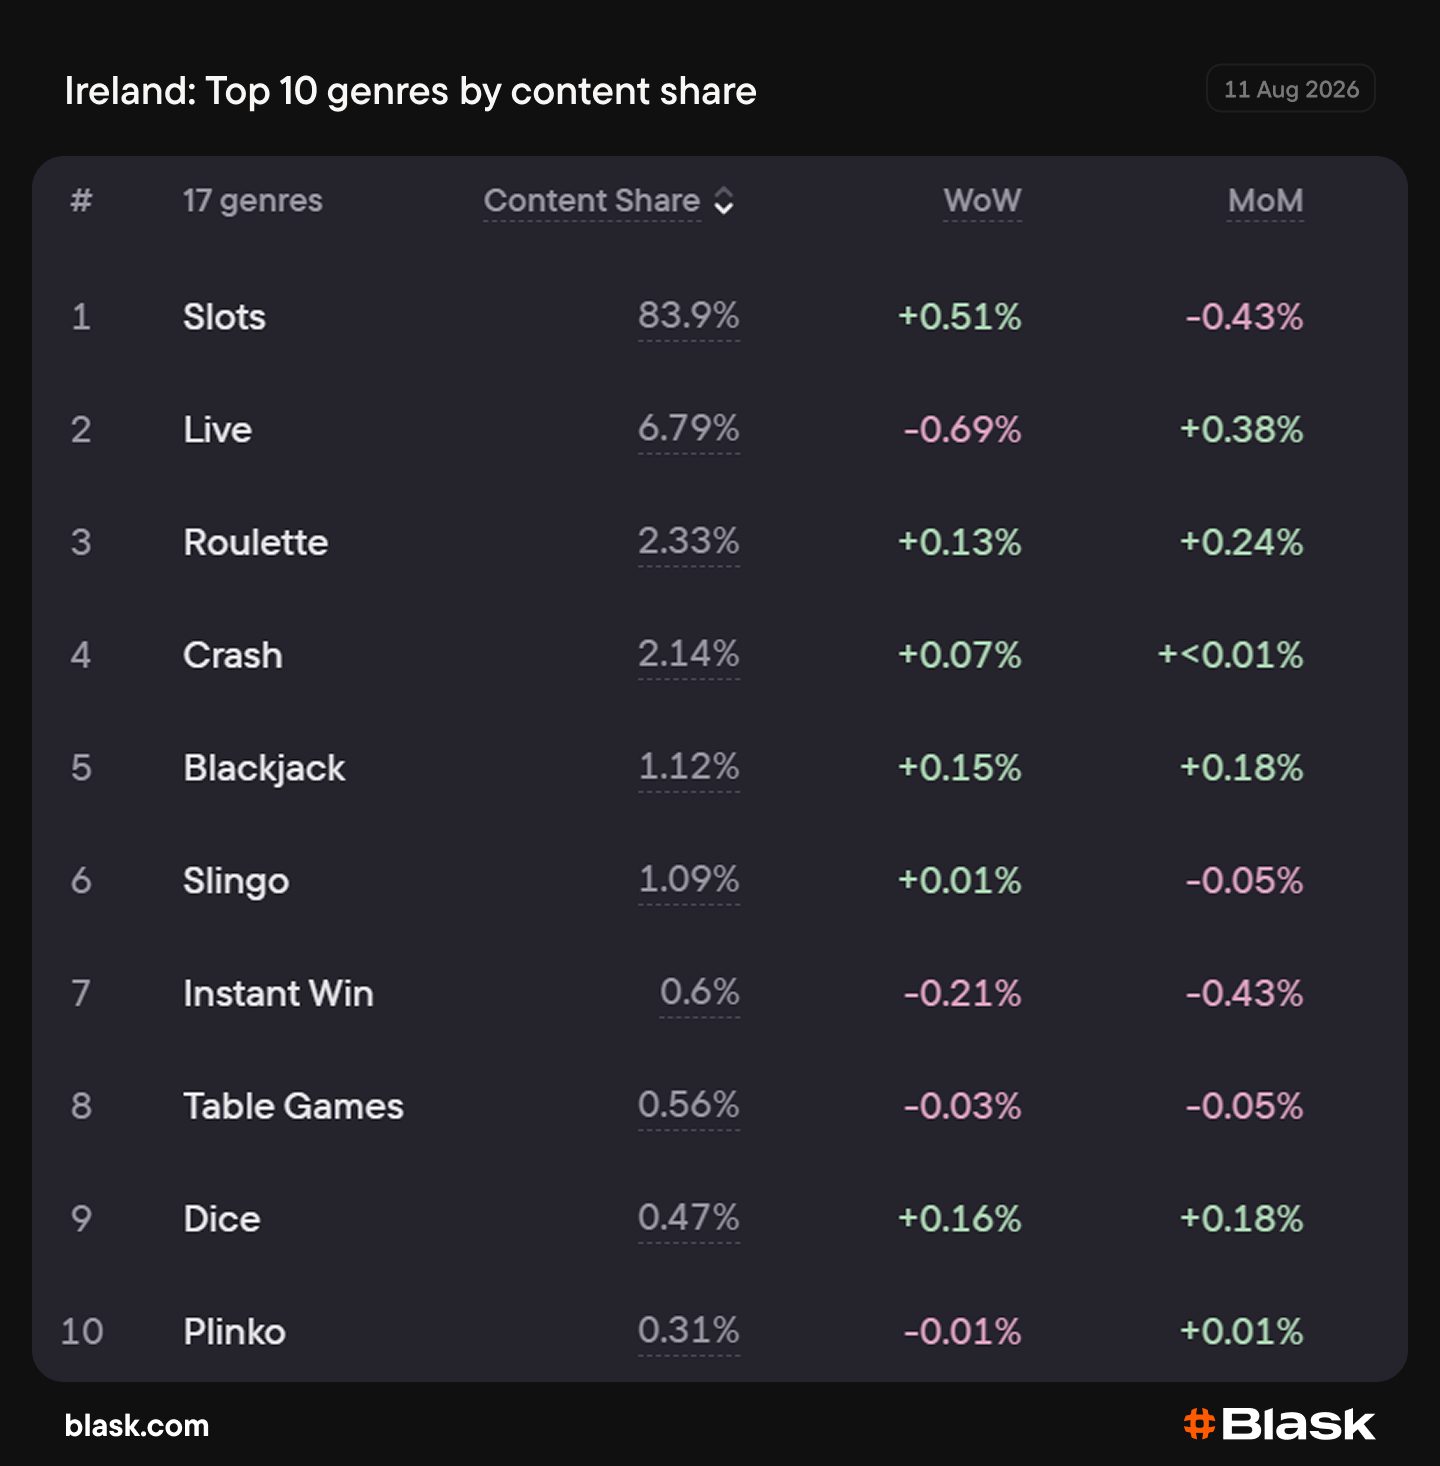Open the 11 Aug 2026 date selector
Viewport: 1440px width, 1466px height.
pos(1291,89)
